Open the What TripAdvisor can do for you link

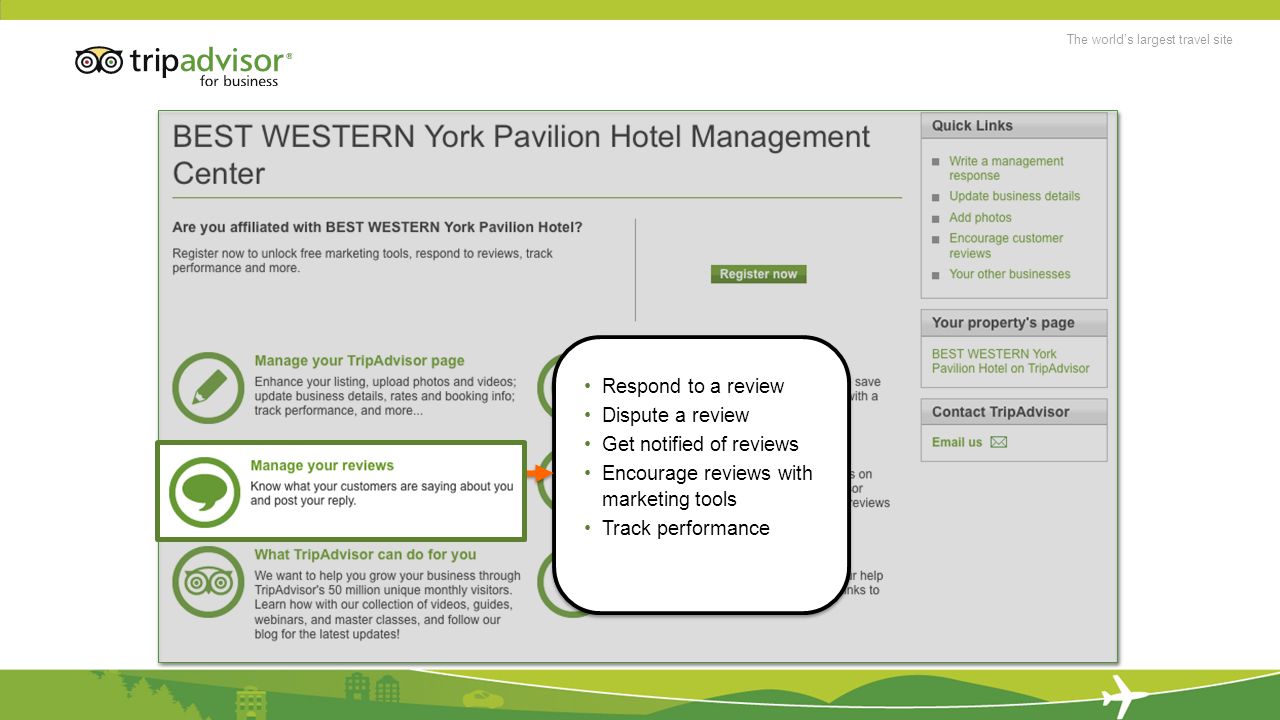click(365, 555)
